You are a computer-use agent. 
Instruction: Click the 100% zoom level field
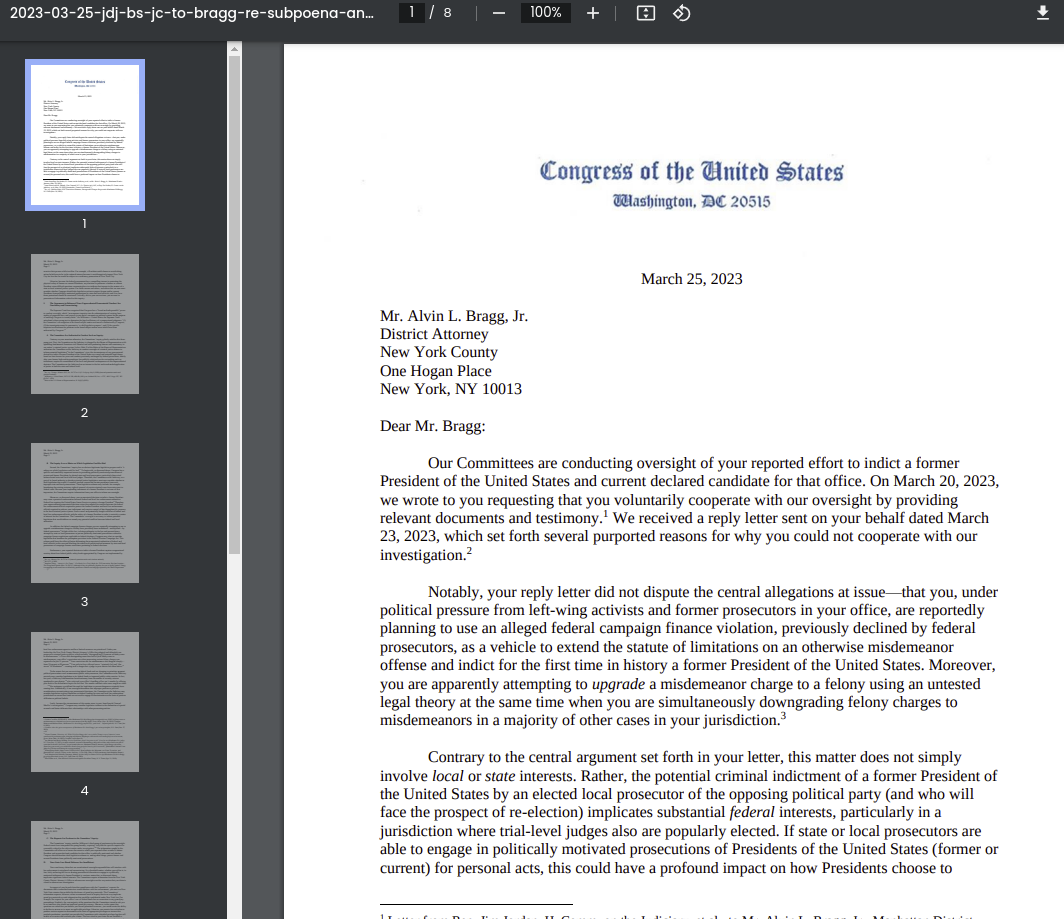point(546,12)
